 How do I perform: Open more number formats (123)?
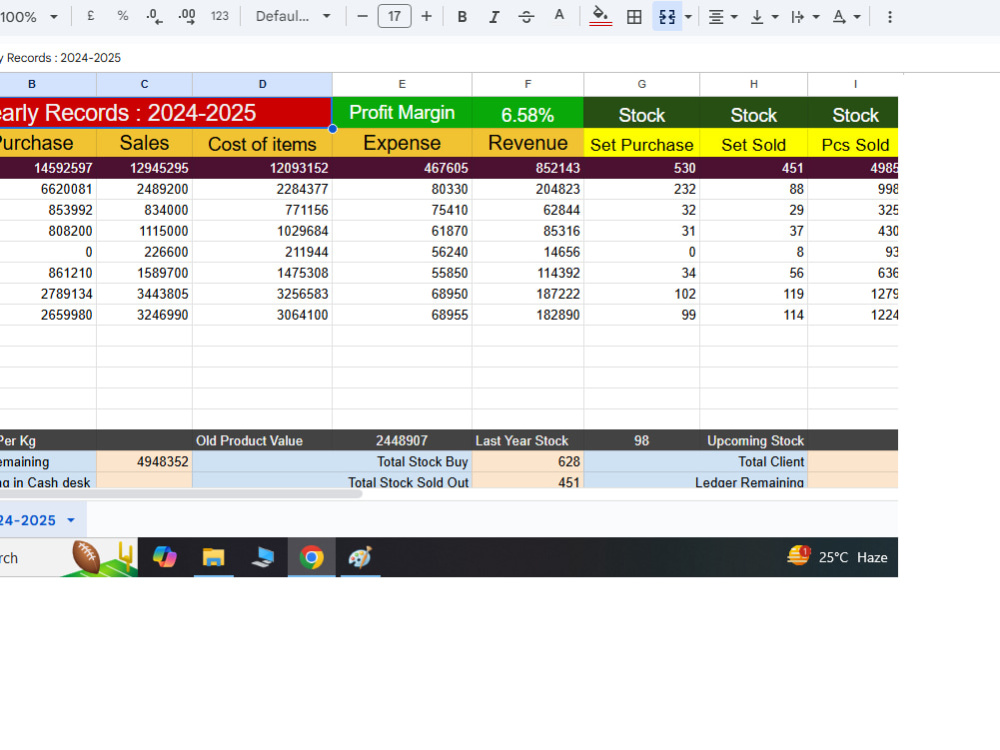pos(219,17)
